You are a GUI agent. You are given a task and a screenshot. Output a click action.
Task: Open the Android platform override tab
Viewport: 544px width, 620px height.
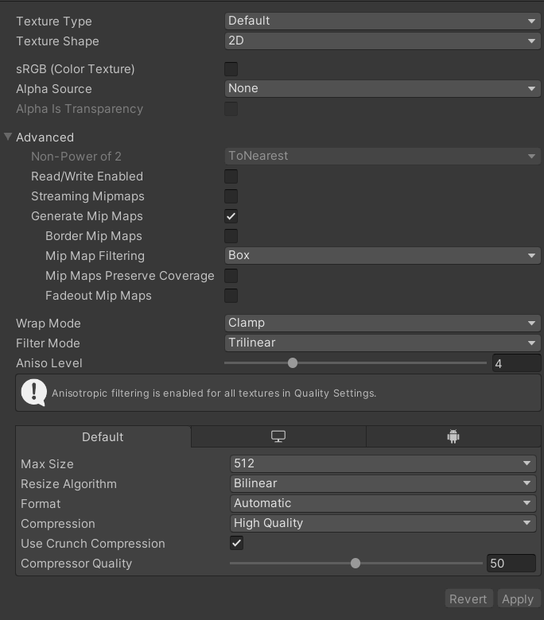point(453,437)
